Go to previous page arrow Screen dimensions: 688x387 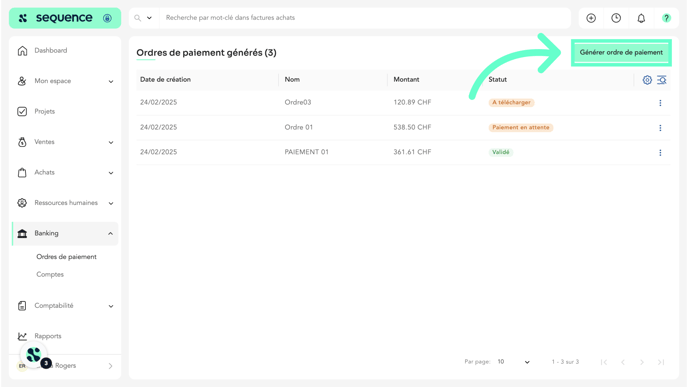[623, 362]
